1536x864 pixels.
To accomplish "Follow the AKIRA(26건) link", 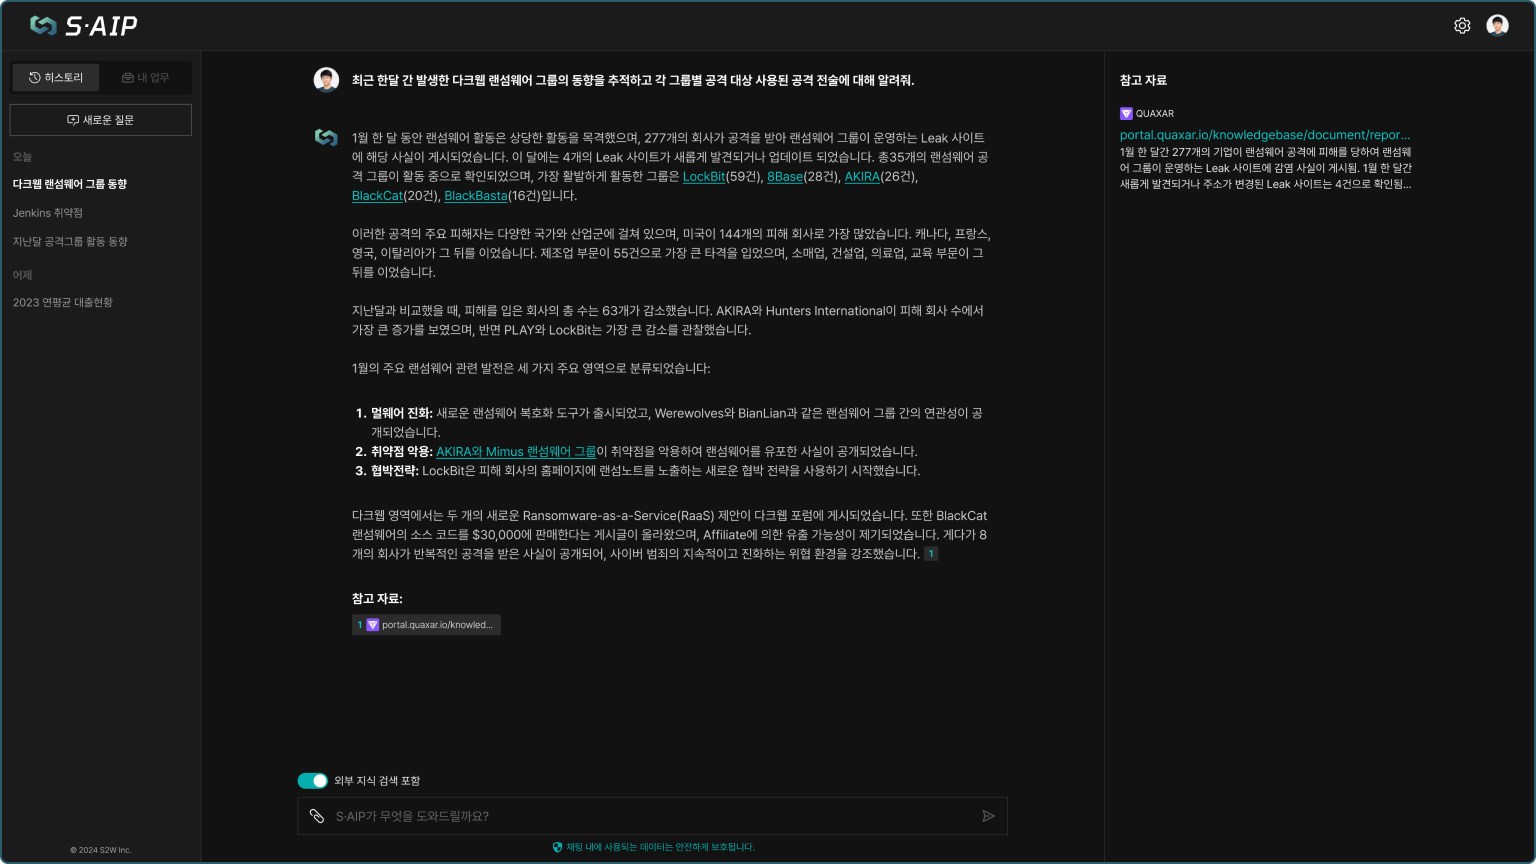I will [x=862, y=177].
